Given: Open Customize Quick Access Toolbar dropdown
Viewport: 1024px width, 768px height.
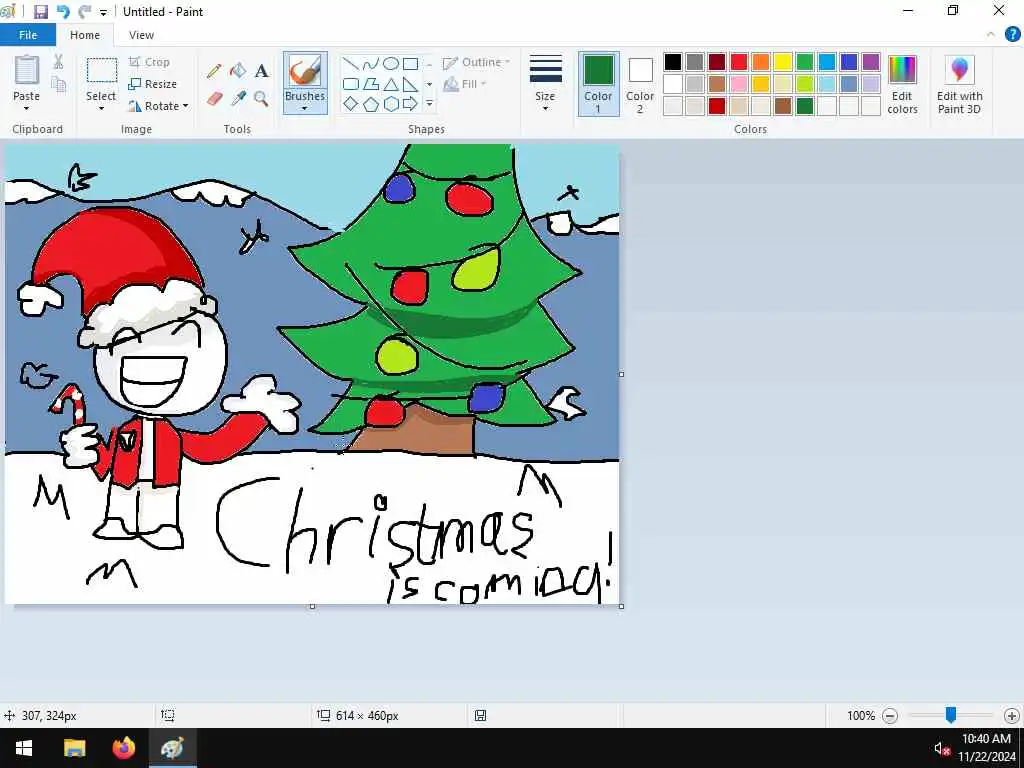Looking at the screenshot, I should (x=103, y=12).
